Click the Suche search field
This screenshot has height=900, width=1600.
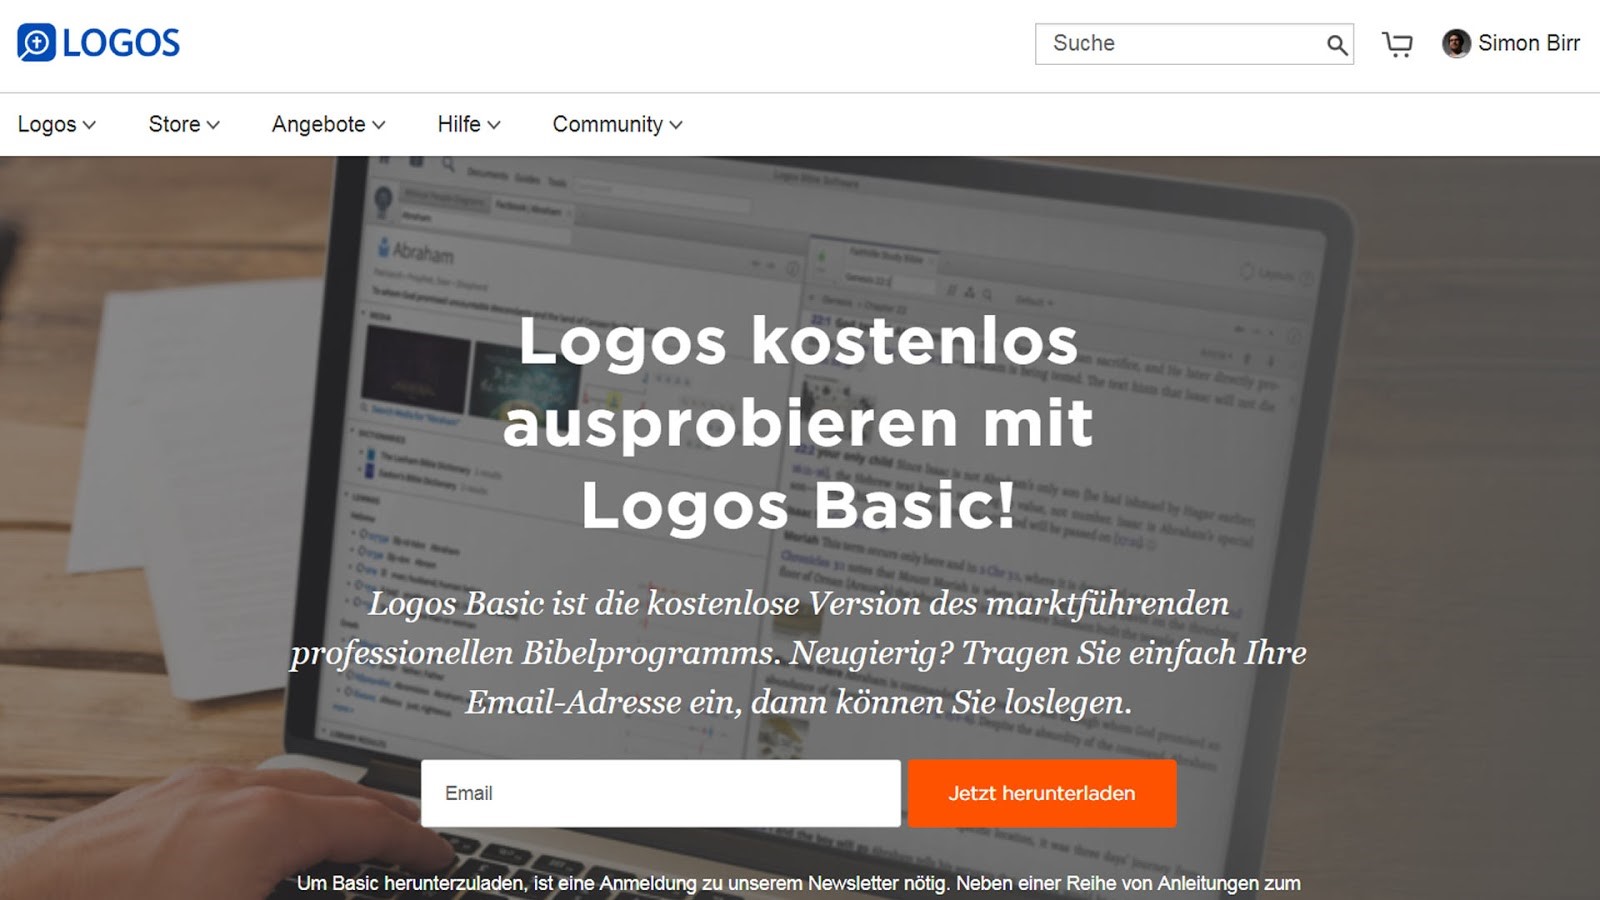pos(1150,44)
